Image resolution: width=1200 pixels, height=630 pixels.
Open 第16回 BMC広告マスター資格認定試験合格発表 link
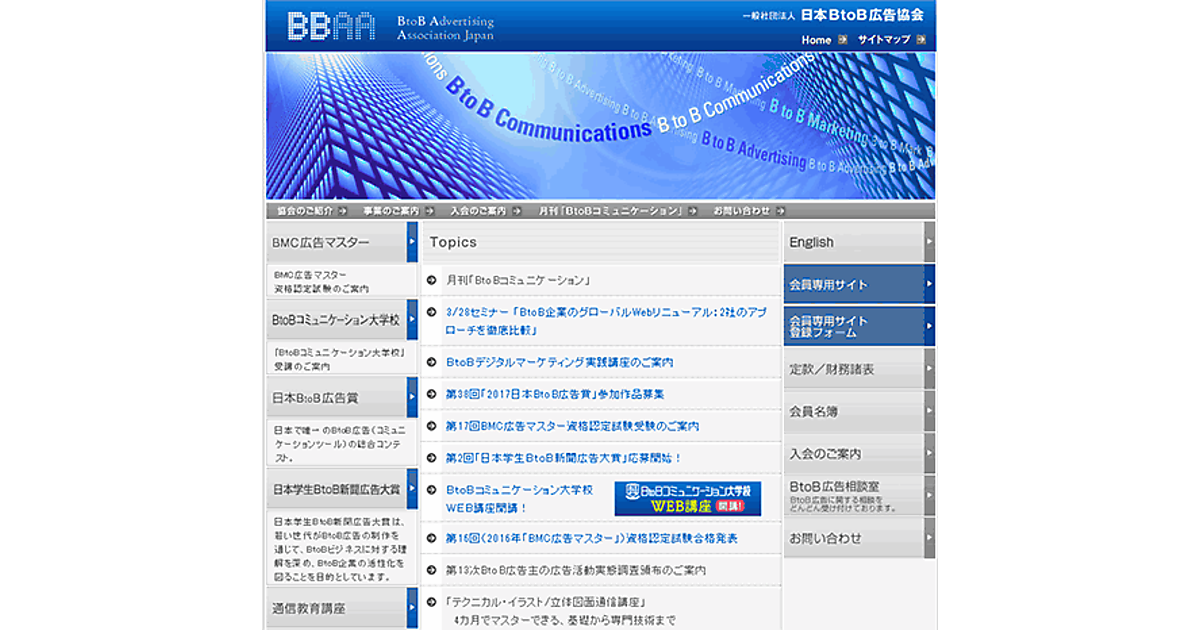(592, 538)
